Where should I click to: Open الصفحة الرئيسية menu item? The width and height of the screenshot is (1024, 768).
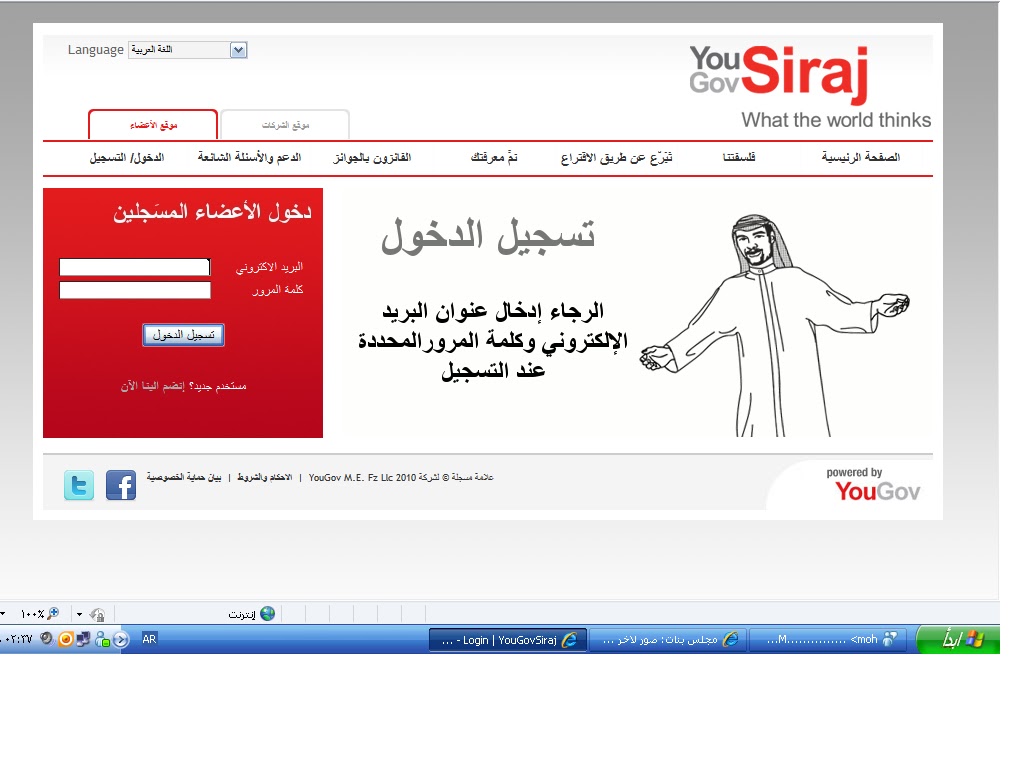coord(860,157)
